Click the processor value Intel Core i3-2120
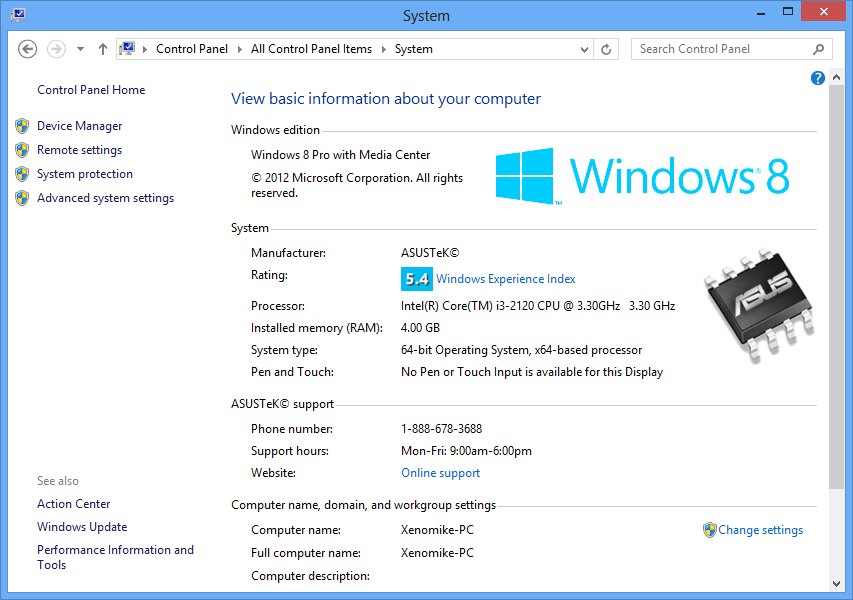Screen dimensions: 853x600 pos(537,306)
